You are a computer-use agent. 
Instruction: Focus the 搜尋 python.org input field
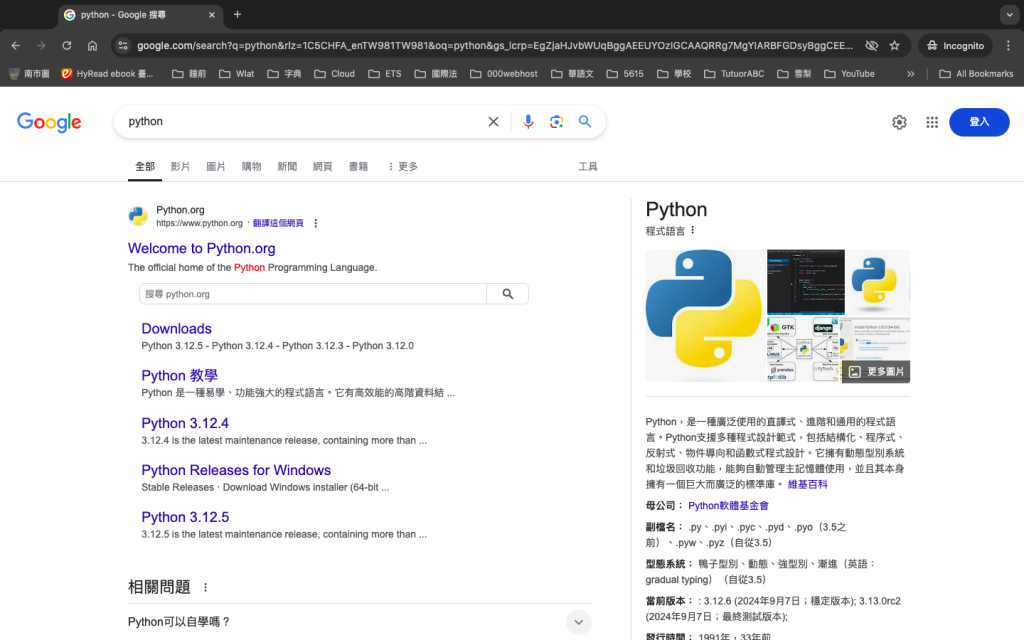313,294
